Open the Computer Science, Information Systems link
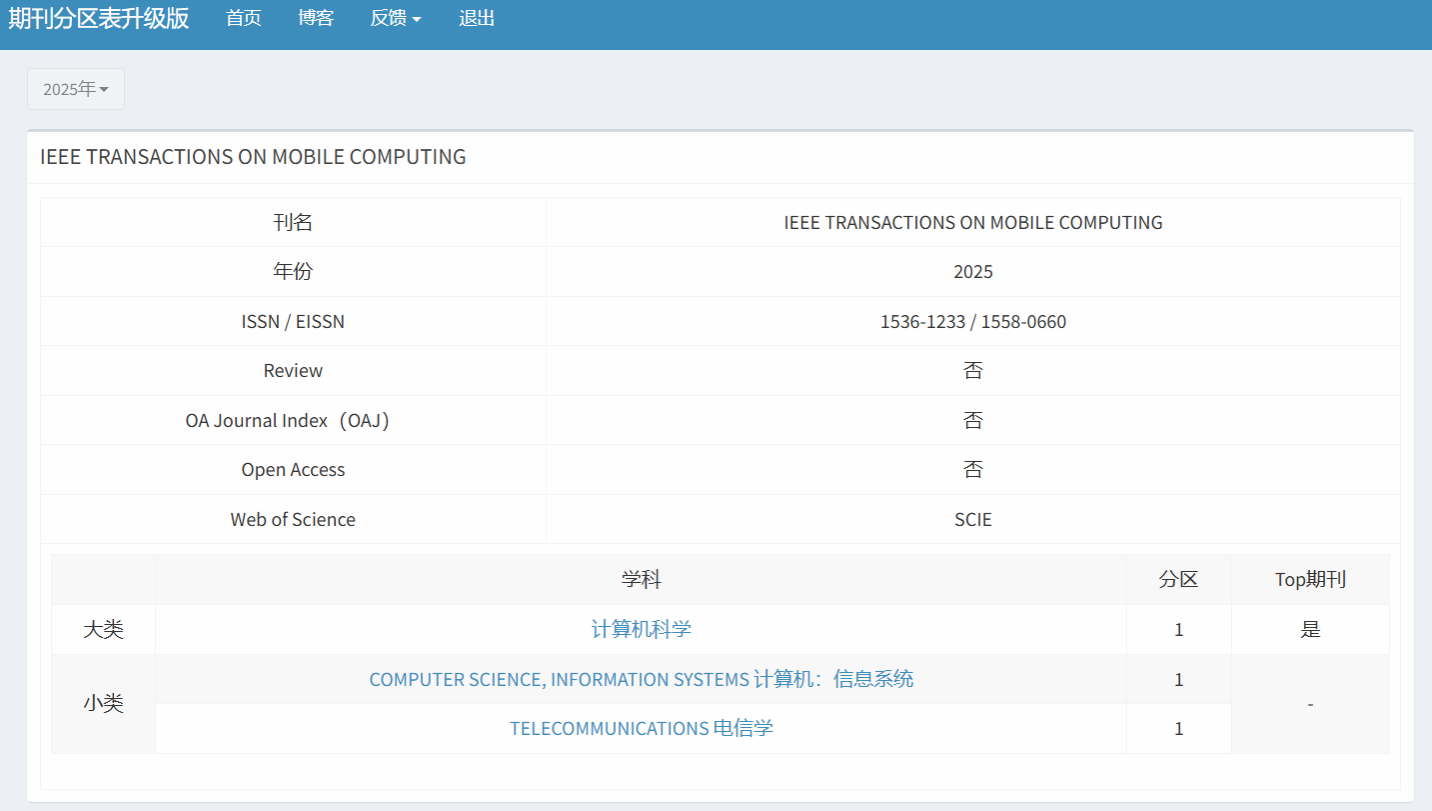This screenshot has width=1432, height=811. [x=641, y=679]
